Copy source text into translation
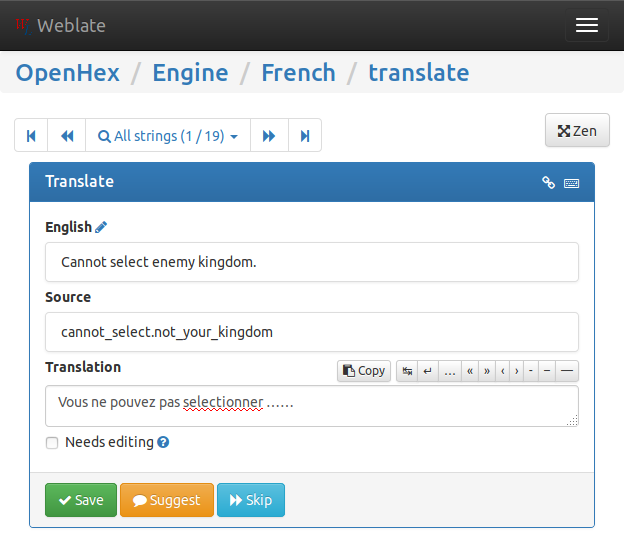This screenshot has width=624, height=540. [364, 371]
